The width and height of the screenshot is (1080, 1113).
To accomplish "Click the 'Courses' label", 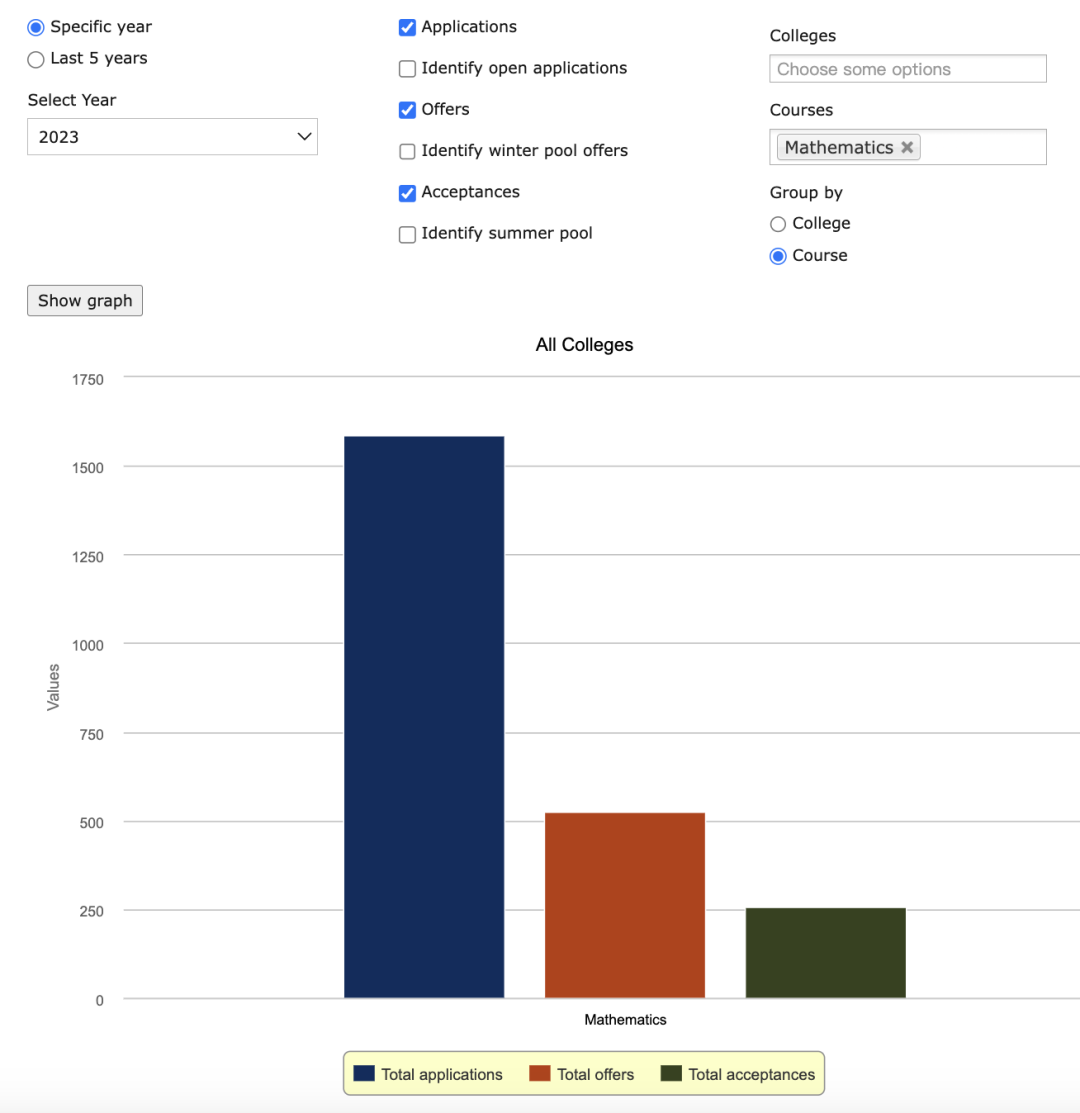I will tap(801, 110).
